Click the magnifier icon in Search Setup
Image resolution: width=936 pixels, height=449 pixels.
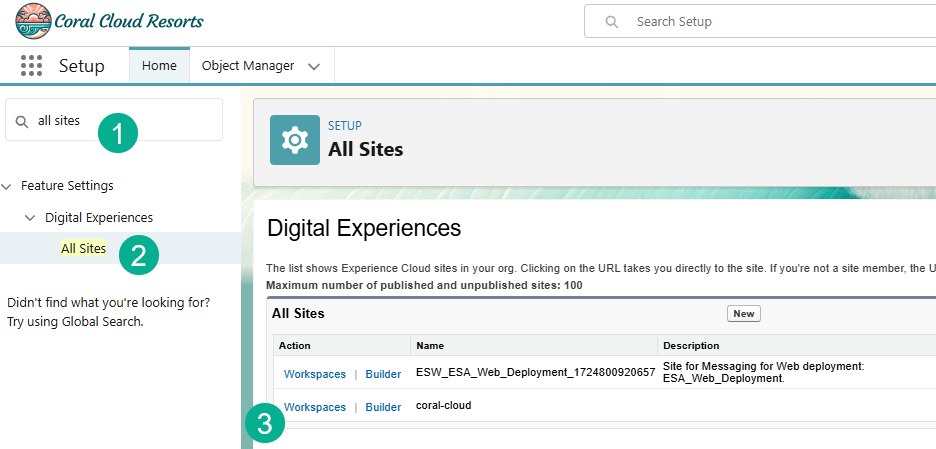[612, 22]
